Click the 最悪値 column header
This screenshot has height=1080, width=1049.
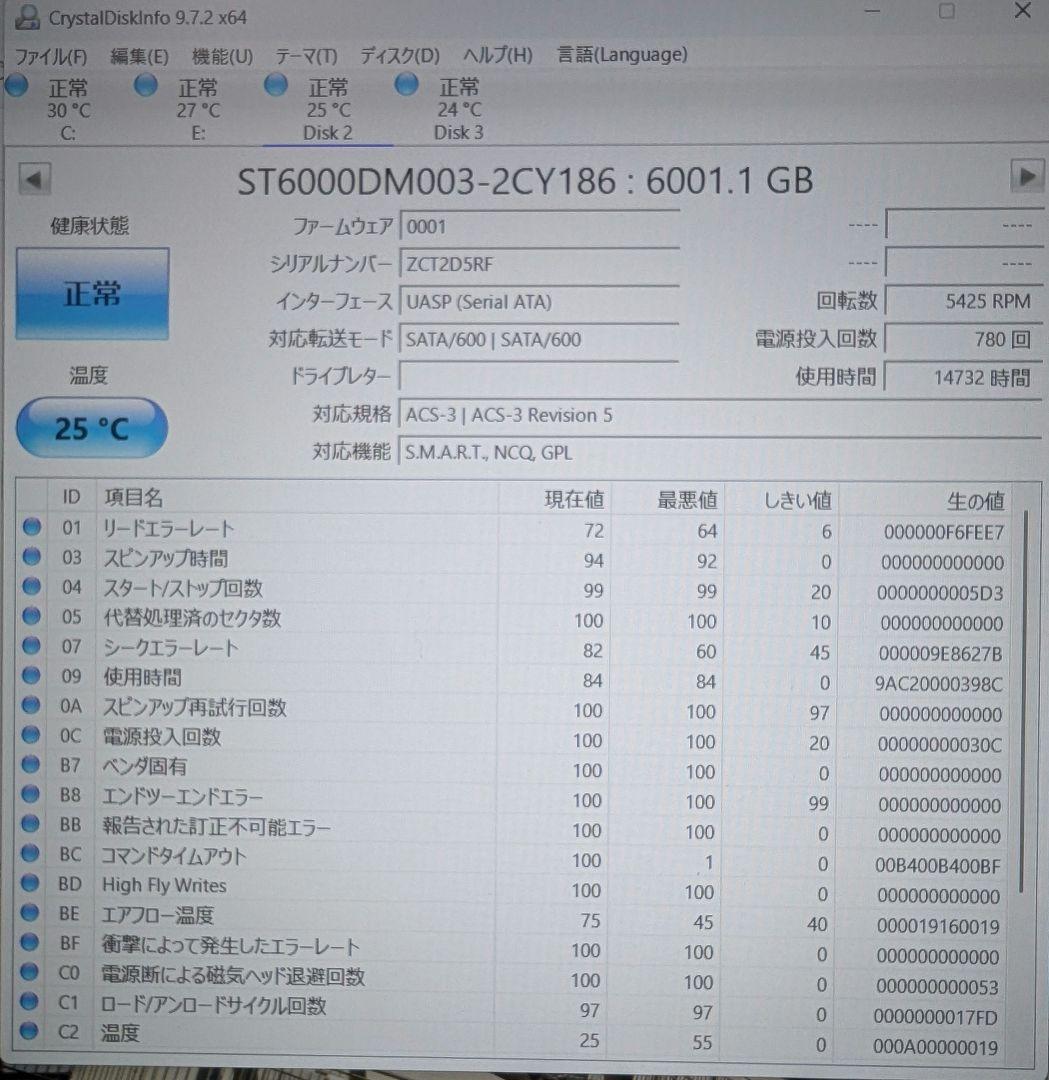(668, 499)
